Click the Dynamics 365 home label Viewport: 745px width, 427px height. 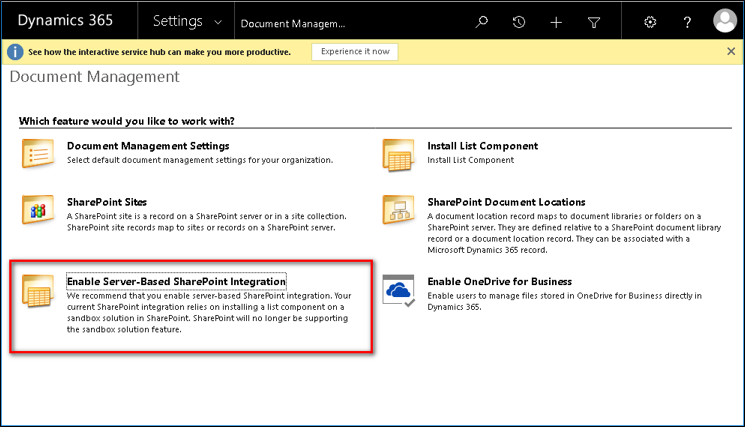point(65,21)
